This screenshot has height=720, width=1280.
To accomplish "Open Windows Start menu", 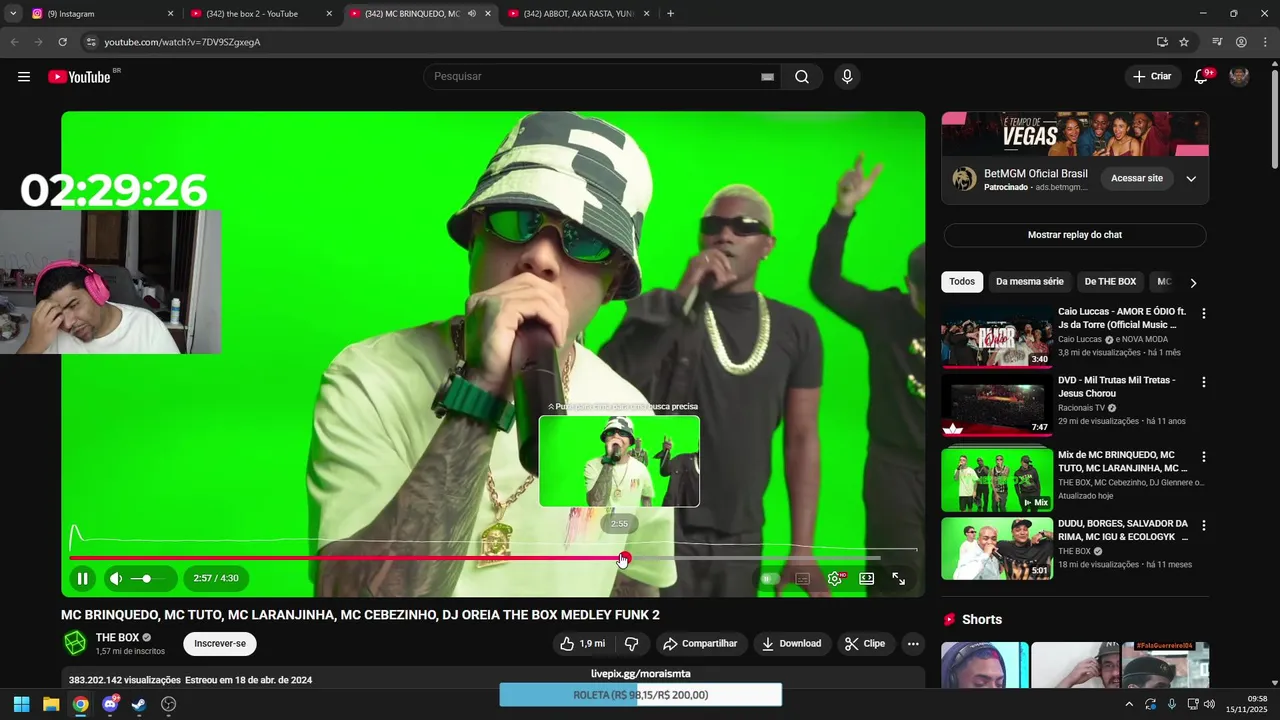I will (x=21, y=704).
